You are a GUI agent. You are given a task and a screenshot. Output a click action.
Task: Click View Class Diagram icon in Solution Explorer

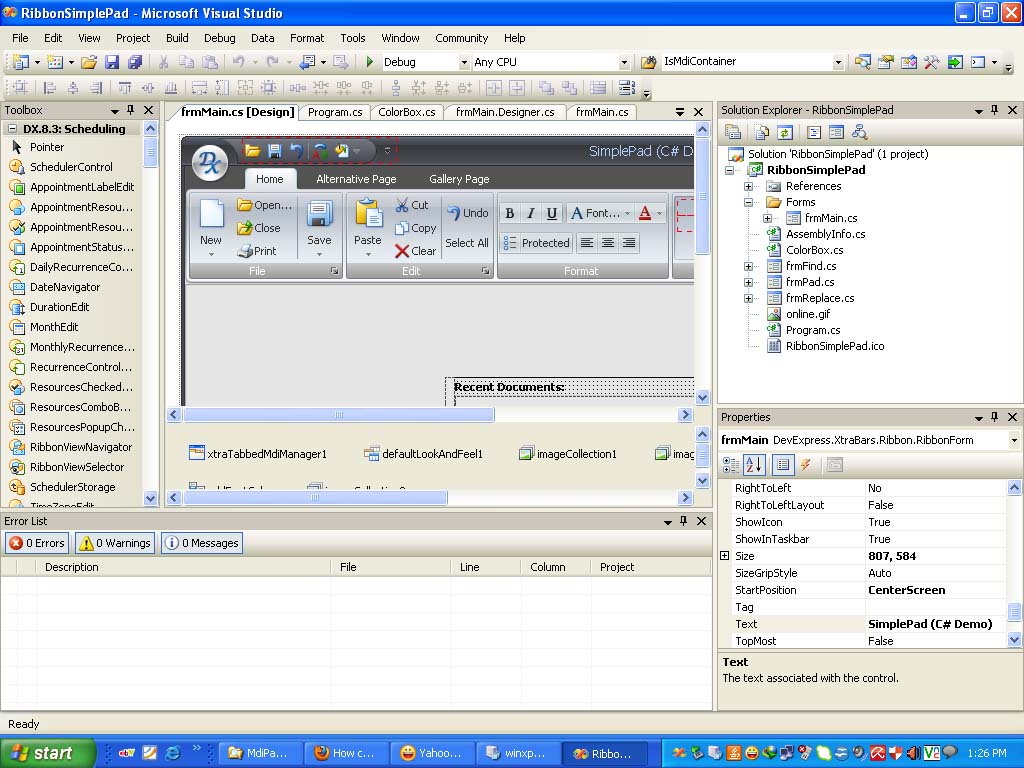point(859,133)
